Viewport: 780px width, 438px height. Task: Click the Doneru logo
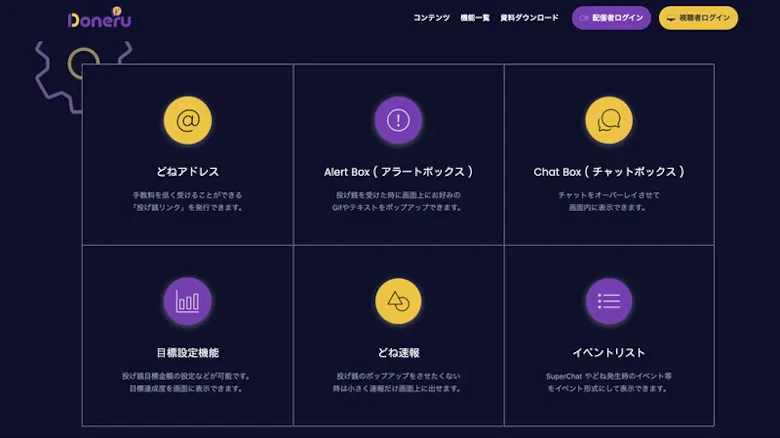(99, 18)
